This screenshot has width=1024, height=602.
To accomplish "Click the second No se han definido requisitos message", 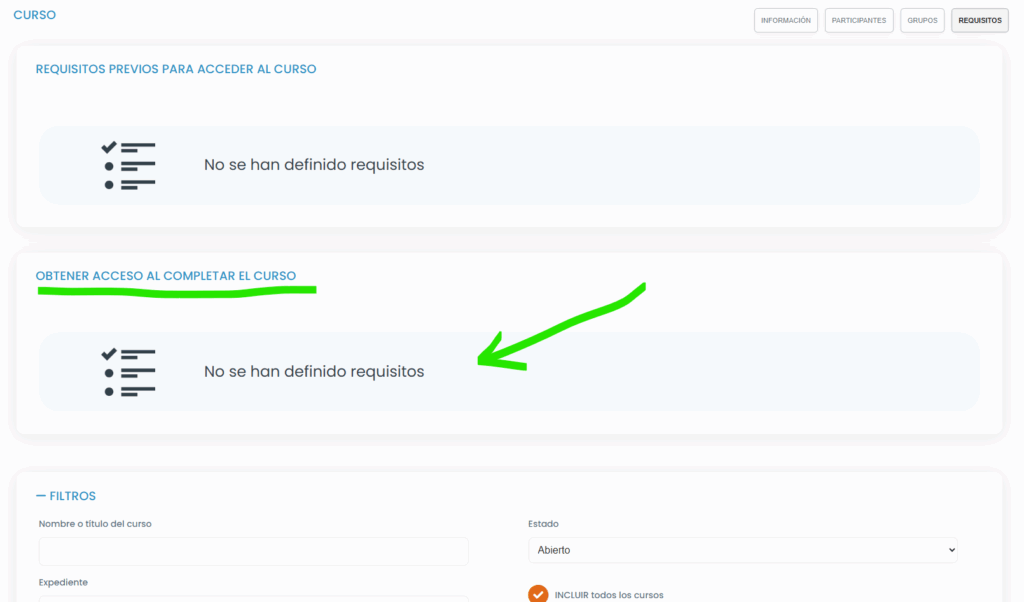I will pos(314,372).
